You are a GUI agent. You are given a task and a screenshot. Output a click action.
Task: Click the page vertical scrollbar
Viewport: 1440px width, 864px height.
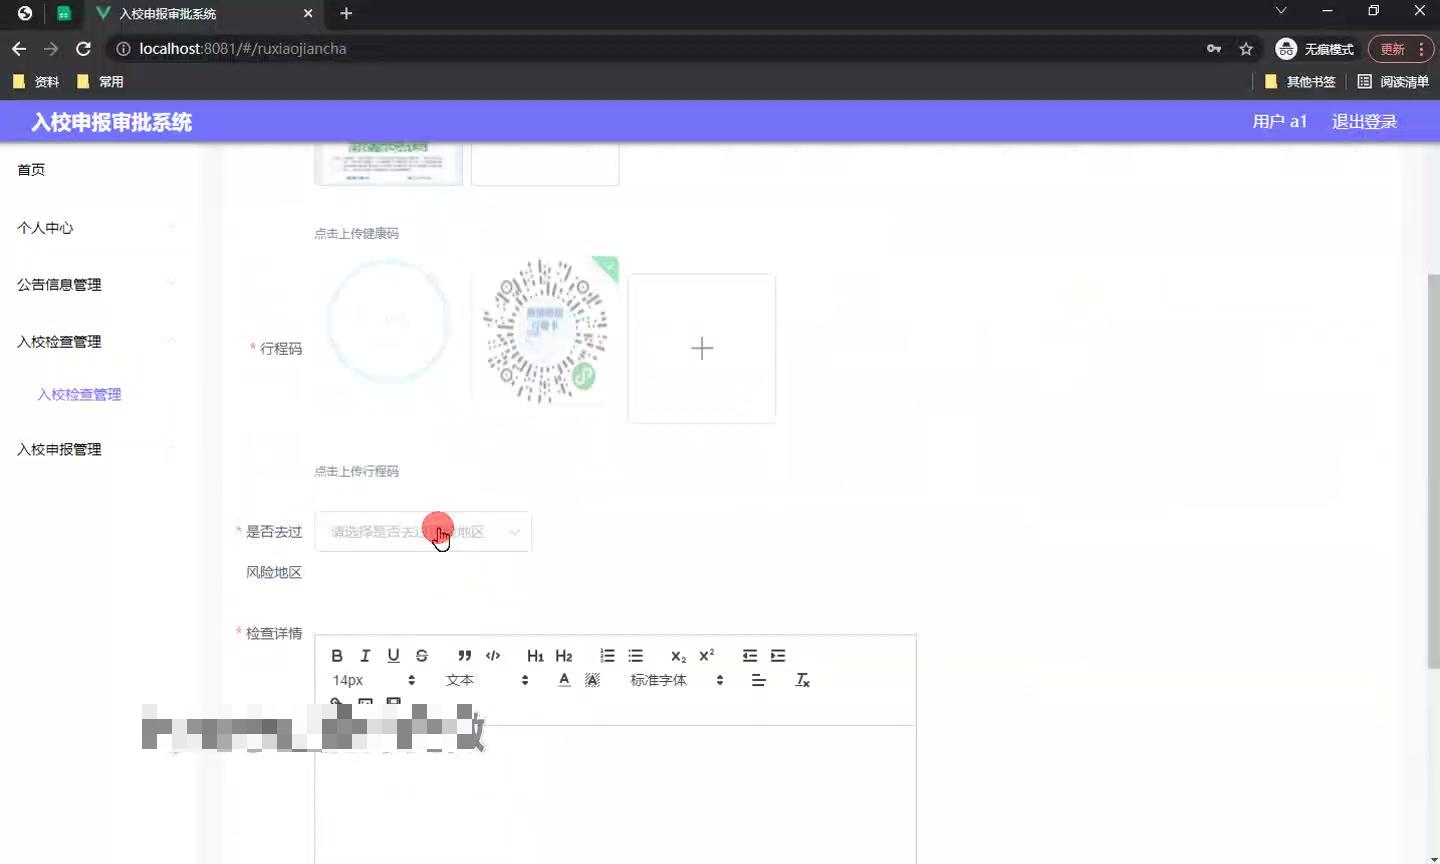1433,470
